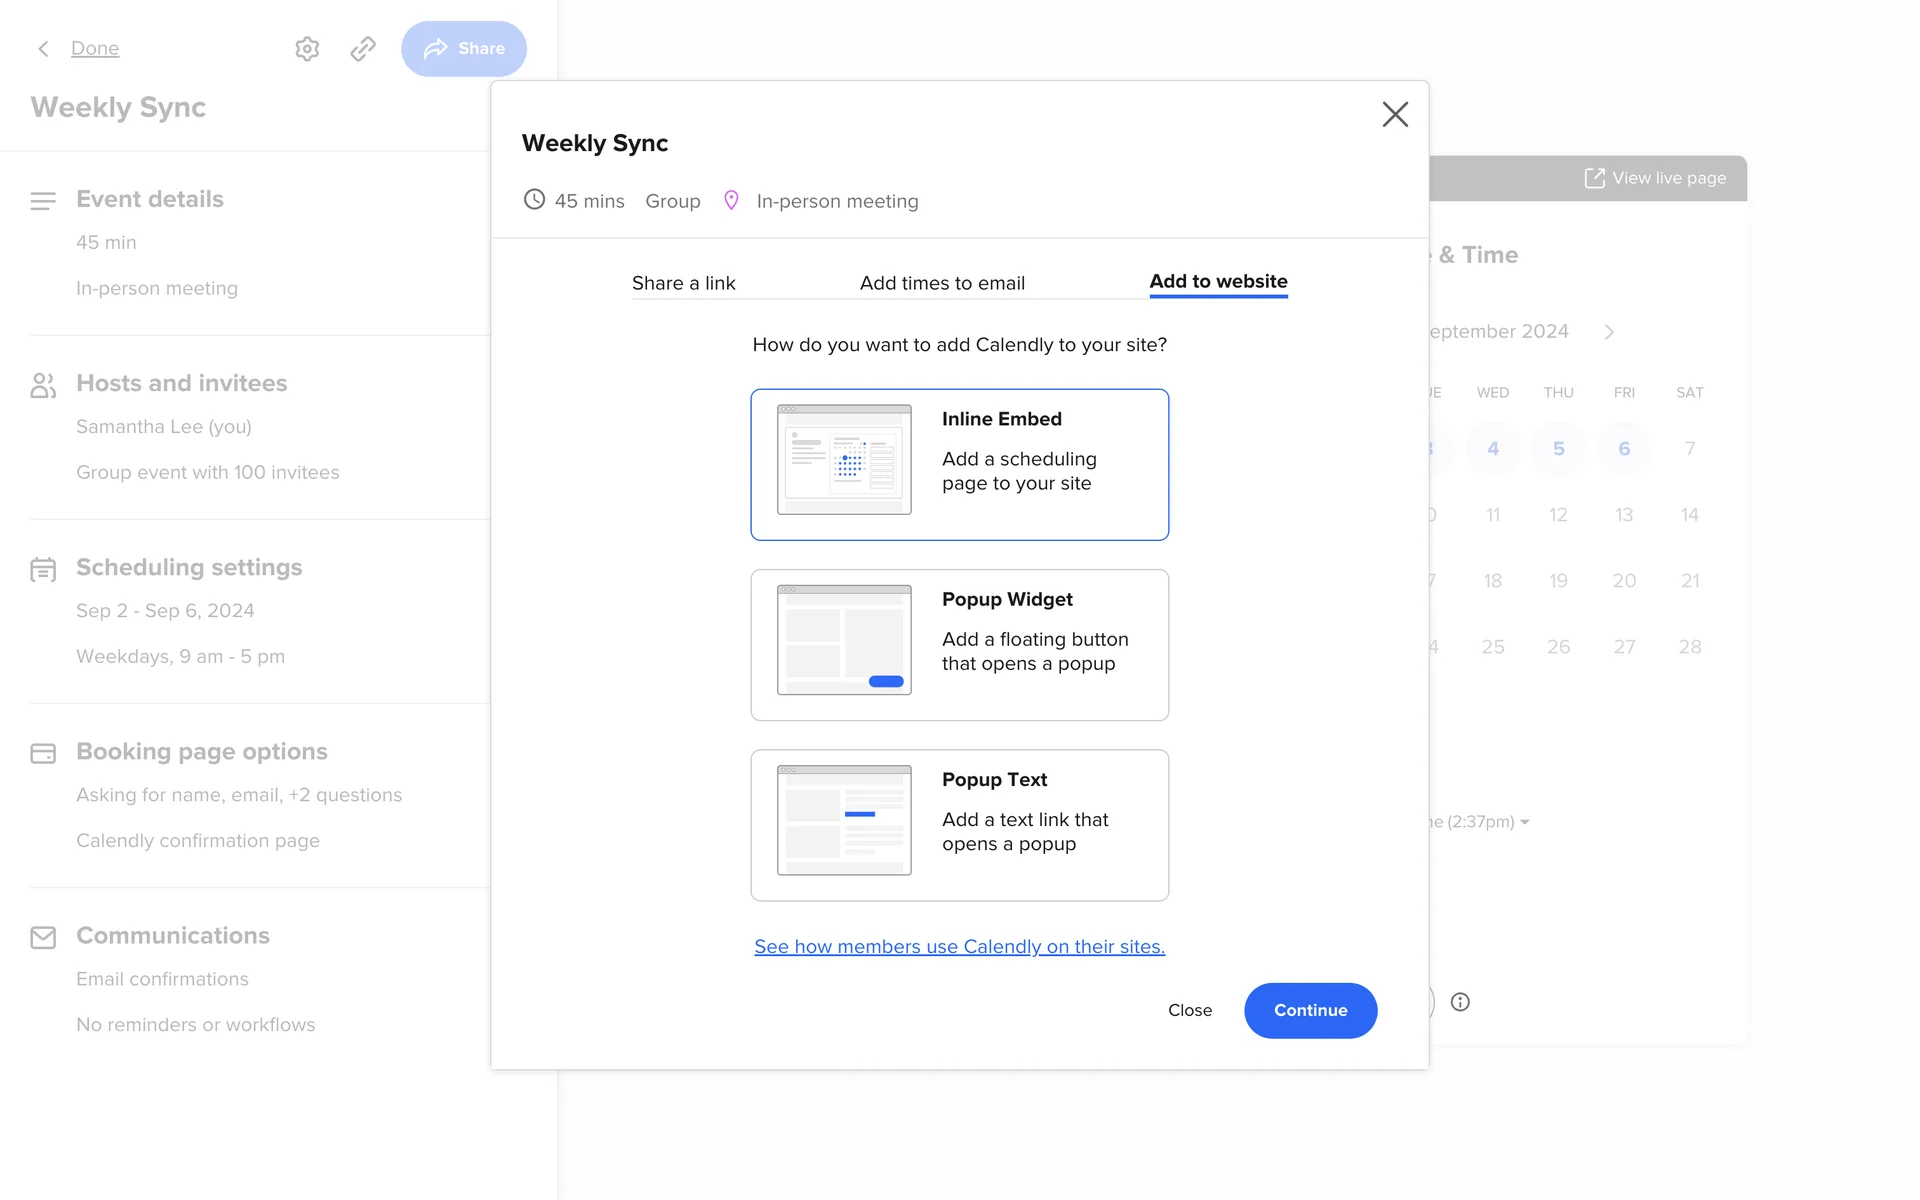1920x1200 pixels.
Task: Go to next month with chevron
Action: click(1609, 332)
